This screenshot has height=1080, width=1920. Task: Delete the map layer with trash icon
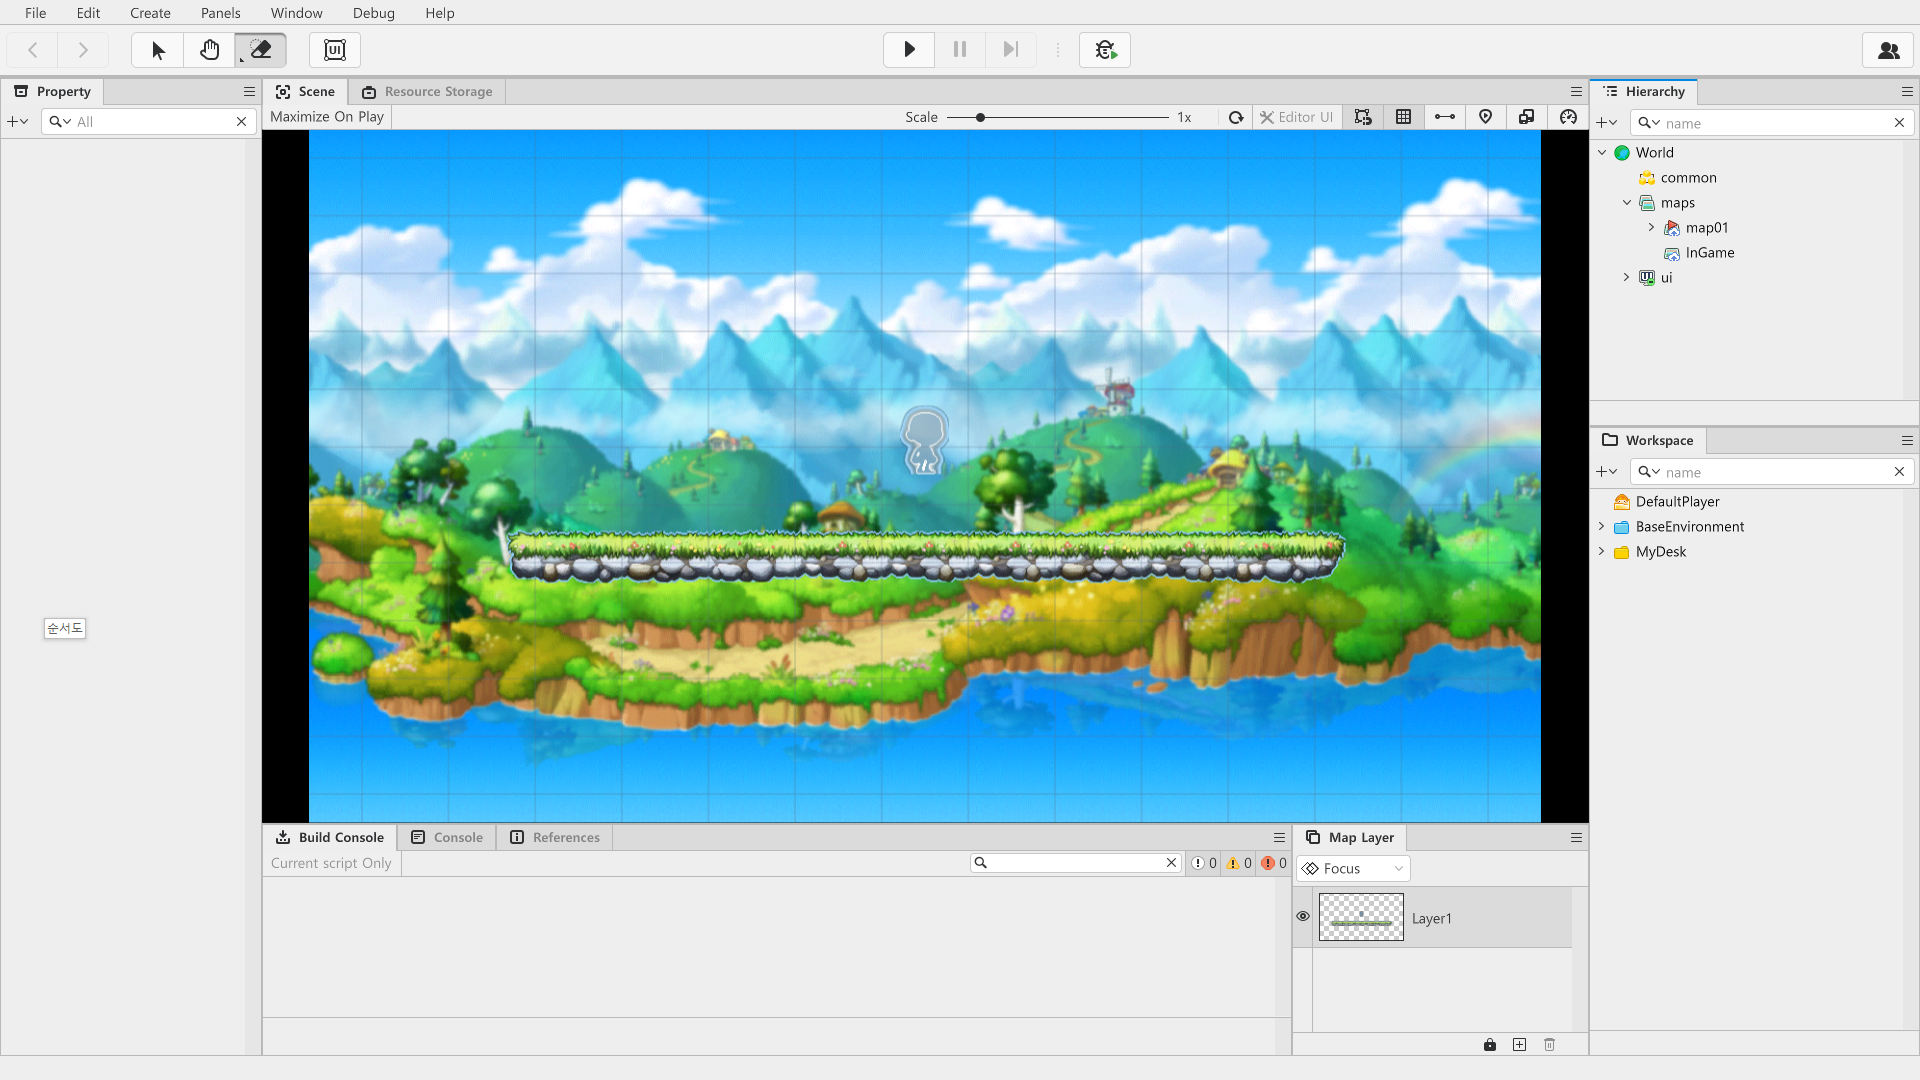[x=1550, y=1044]
